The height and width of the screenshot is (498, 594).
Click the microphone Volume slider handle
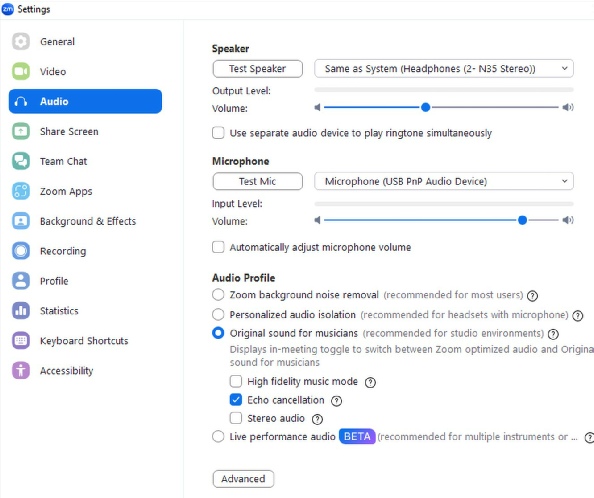pos(522,220)
